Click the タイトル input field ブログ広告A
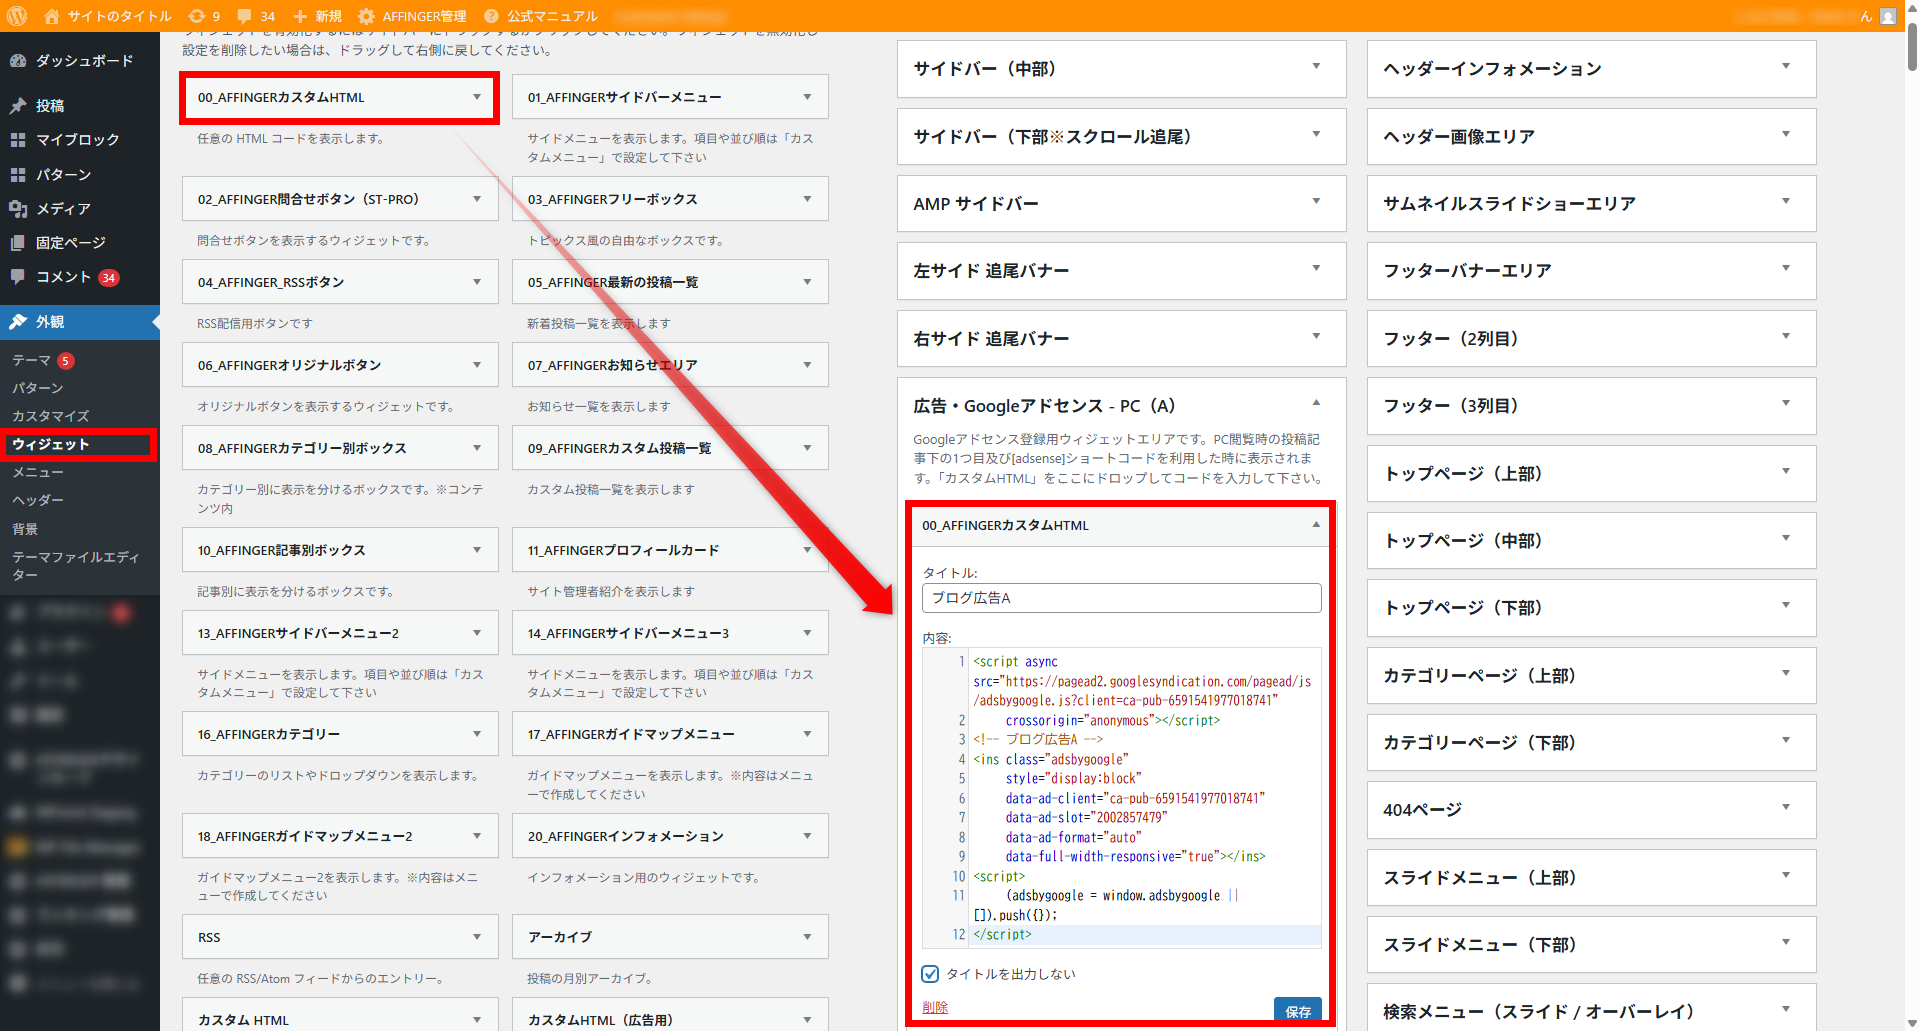Screen dimensions: 1920x1031 coord(1121,598)
